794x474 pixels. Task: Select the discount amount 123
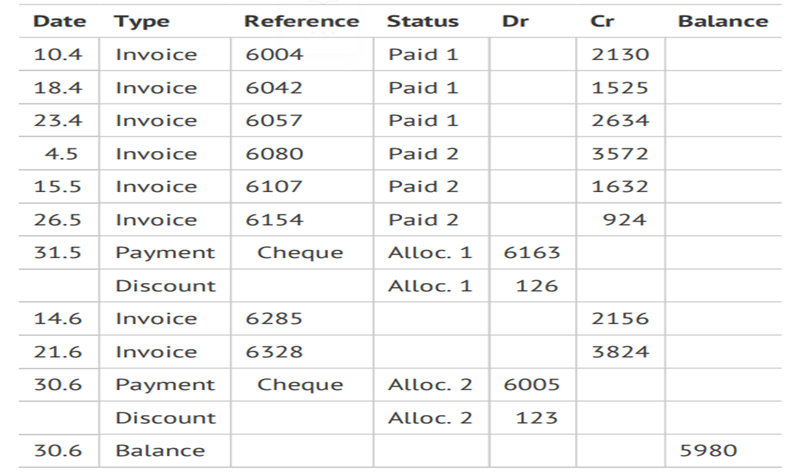pos(537,418)
